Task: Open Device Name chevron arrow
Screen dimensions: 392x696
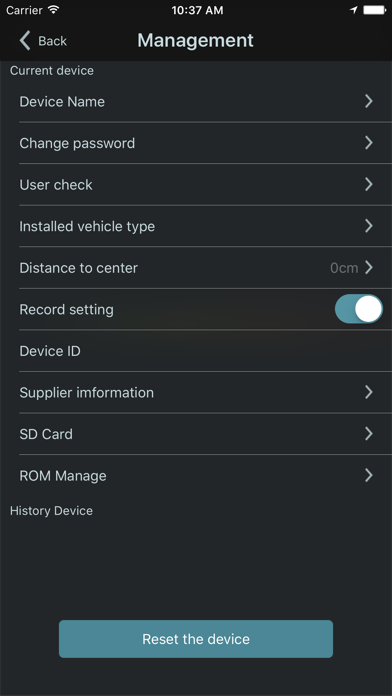Action: (368, 102)
